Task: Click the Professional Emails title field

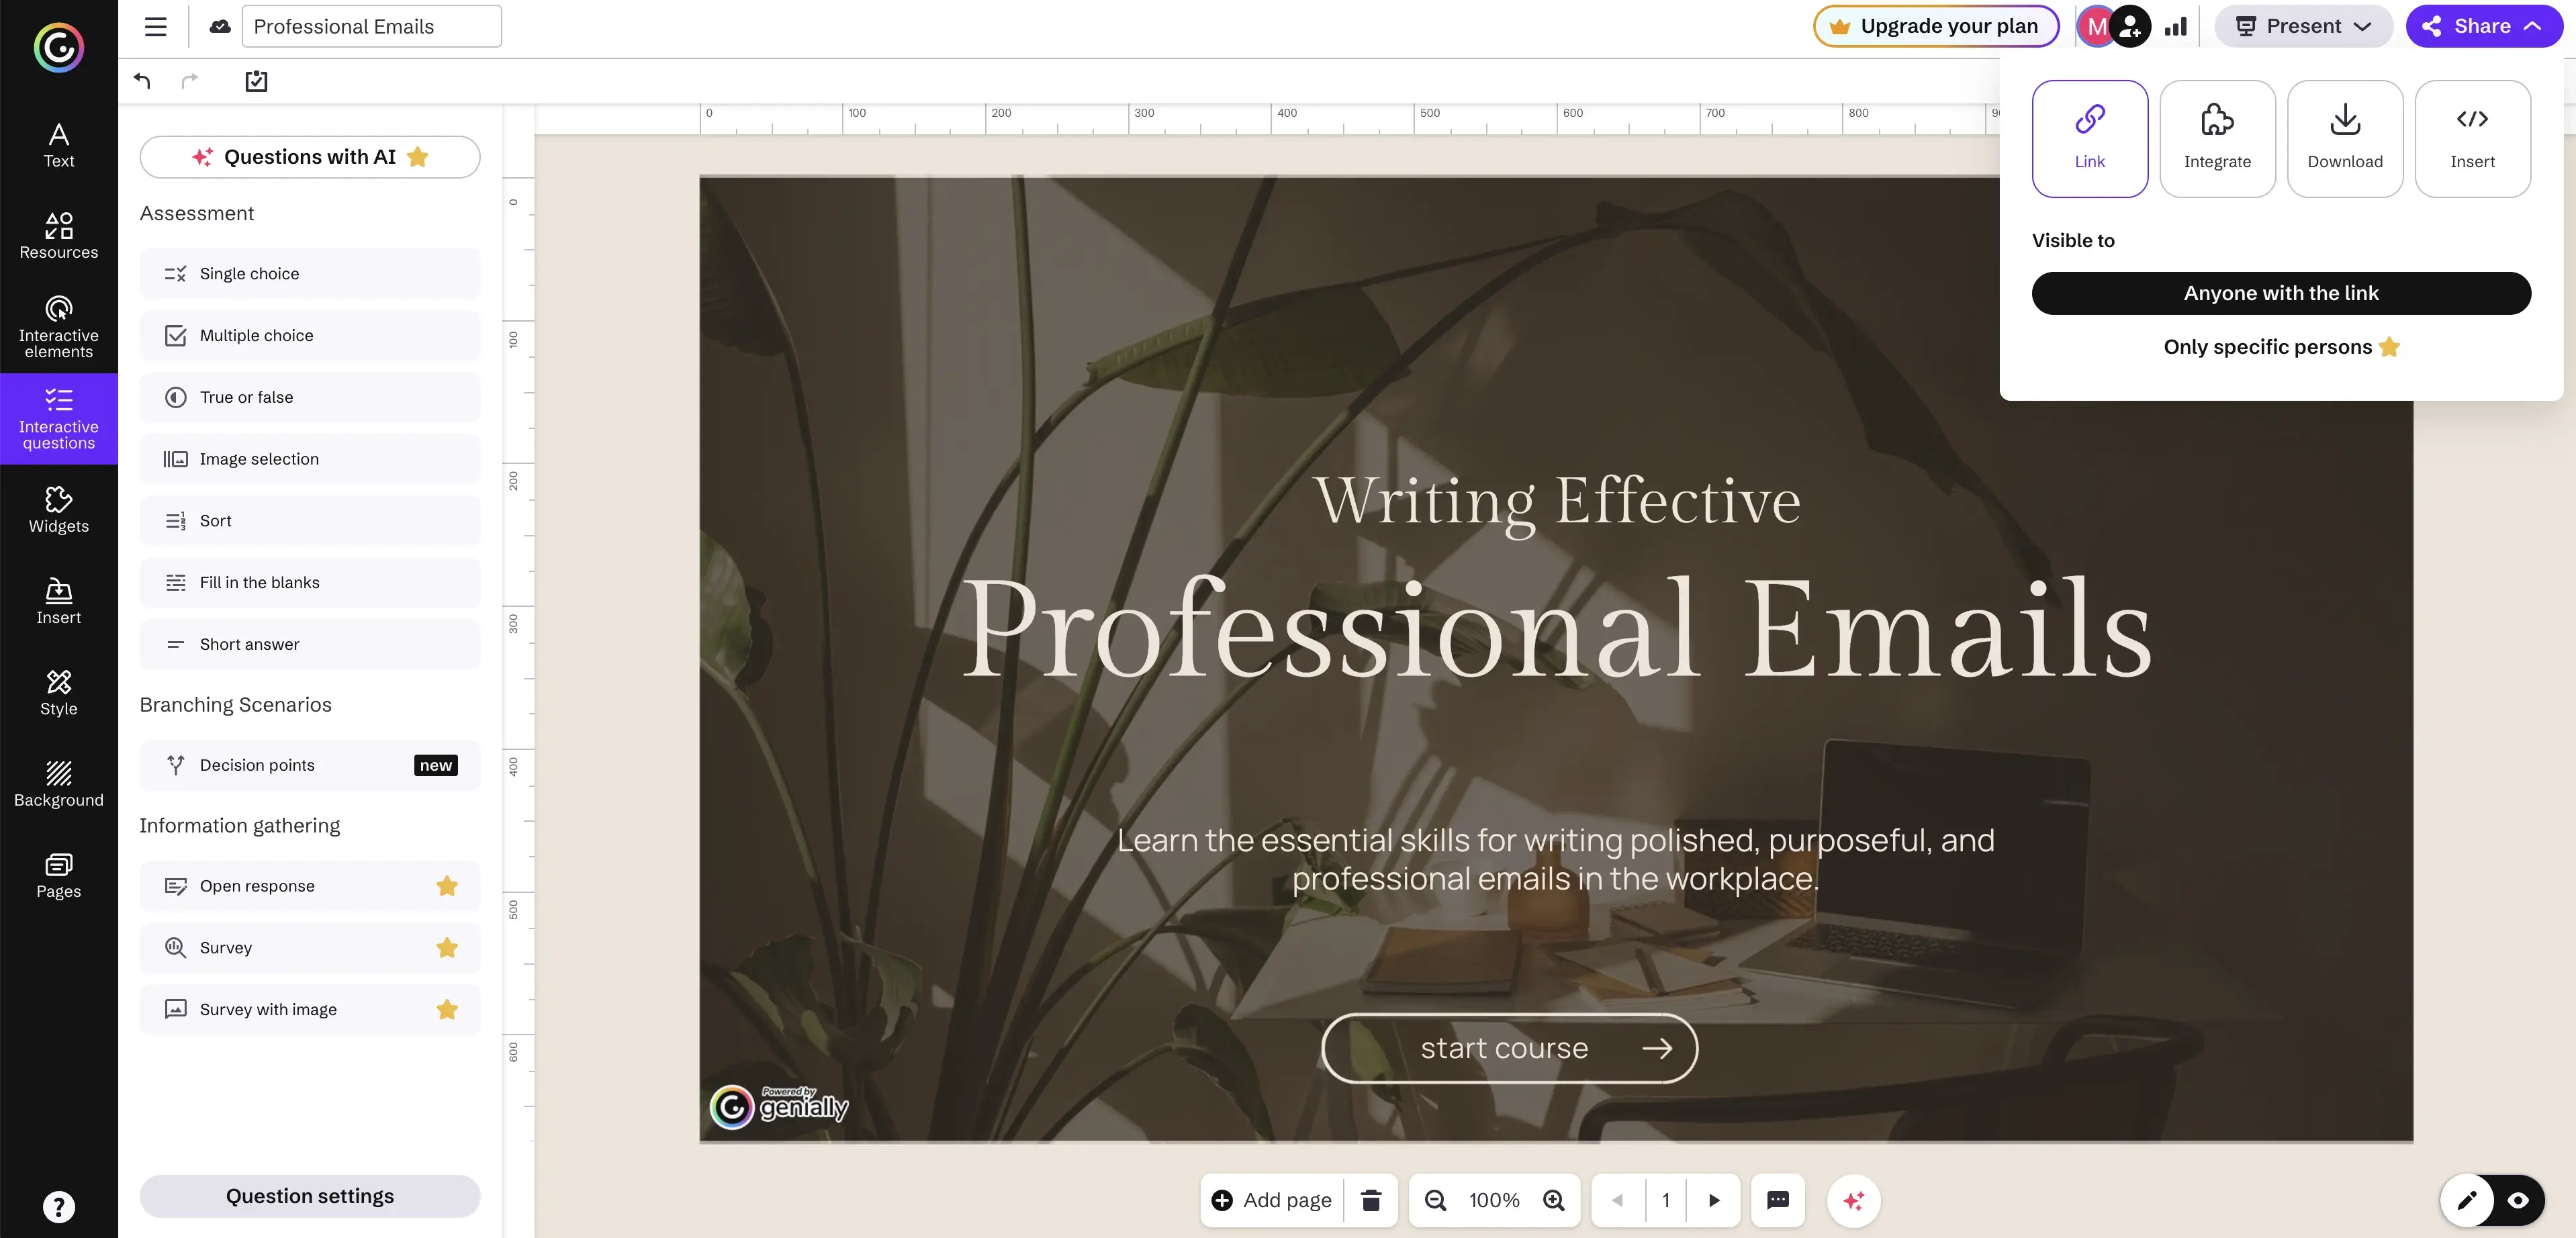Action: pos(371,27)
